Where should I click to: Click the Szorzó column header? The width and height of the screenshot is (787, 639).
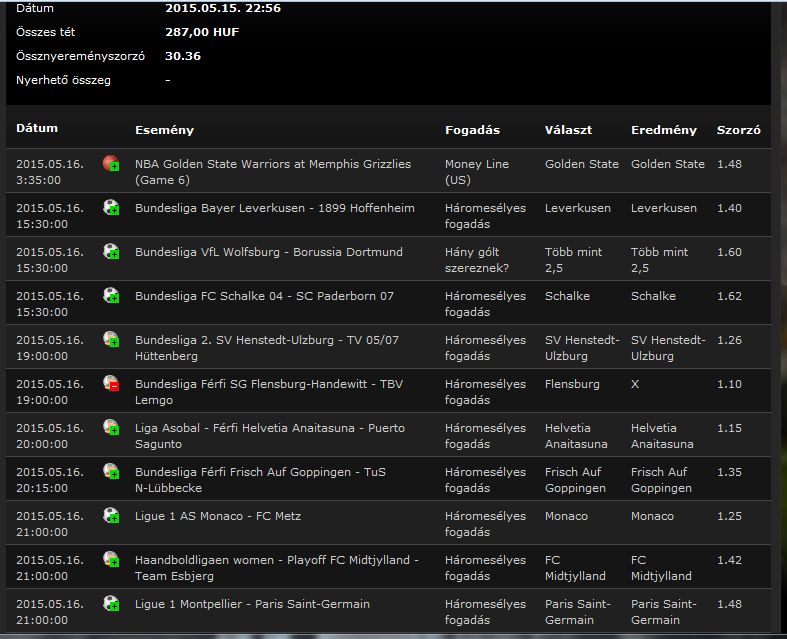point(738,130)
